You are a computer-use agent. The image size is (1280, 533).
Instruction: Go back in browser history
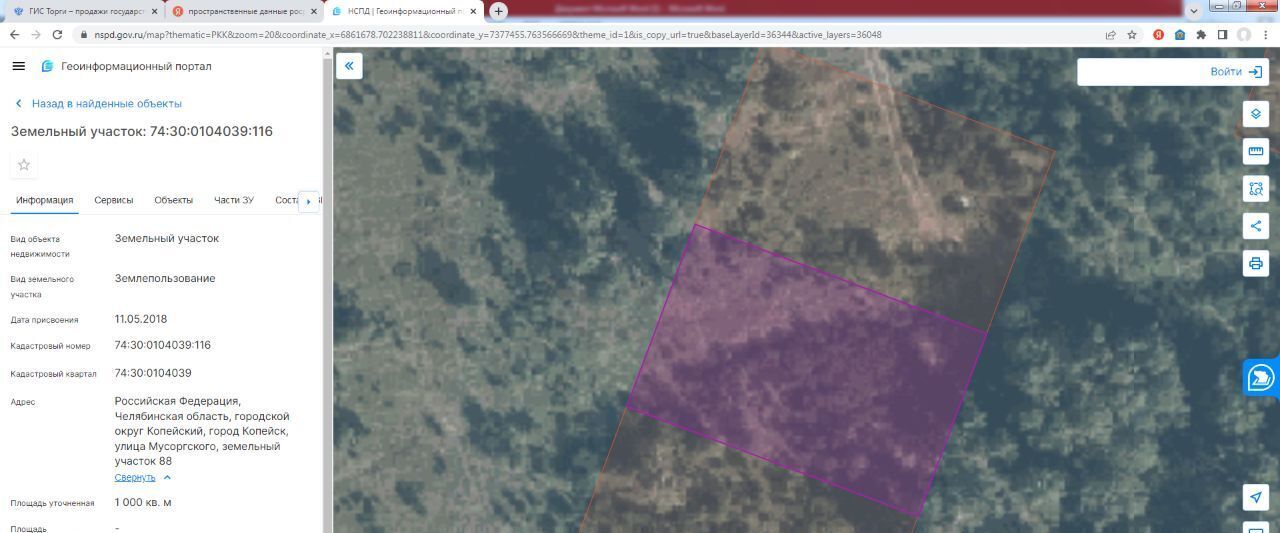(14, 34)
